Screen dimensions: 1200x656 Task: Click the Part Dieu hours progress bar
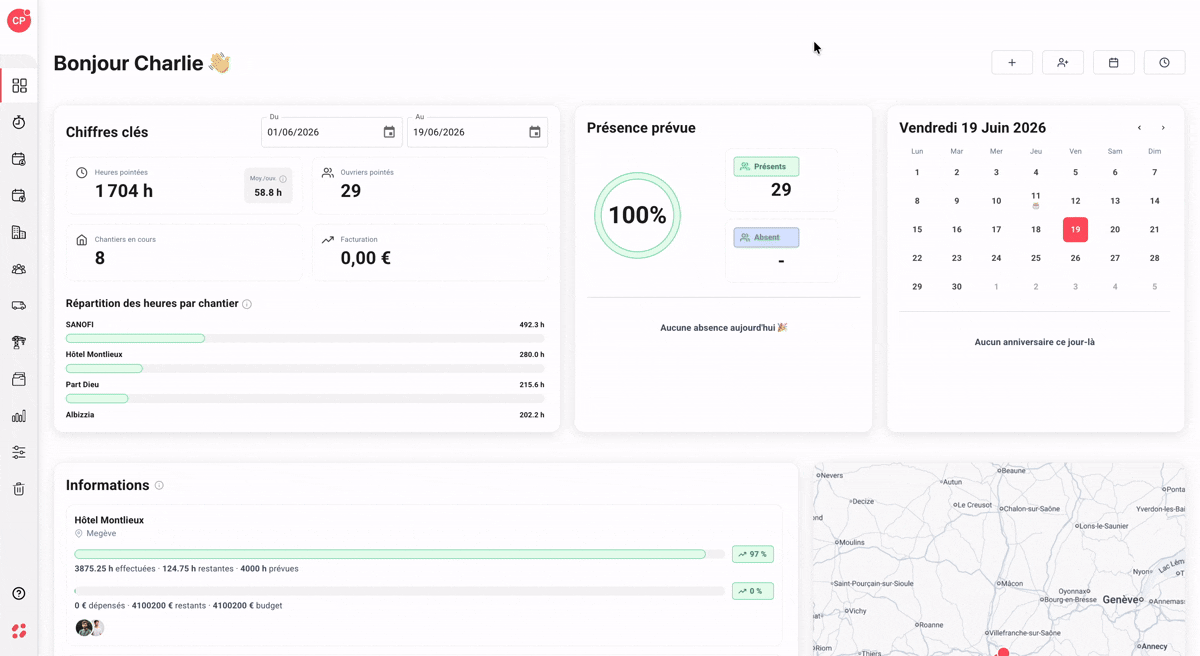coord(305,399)
